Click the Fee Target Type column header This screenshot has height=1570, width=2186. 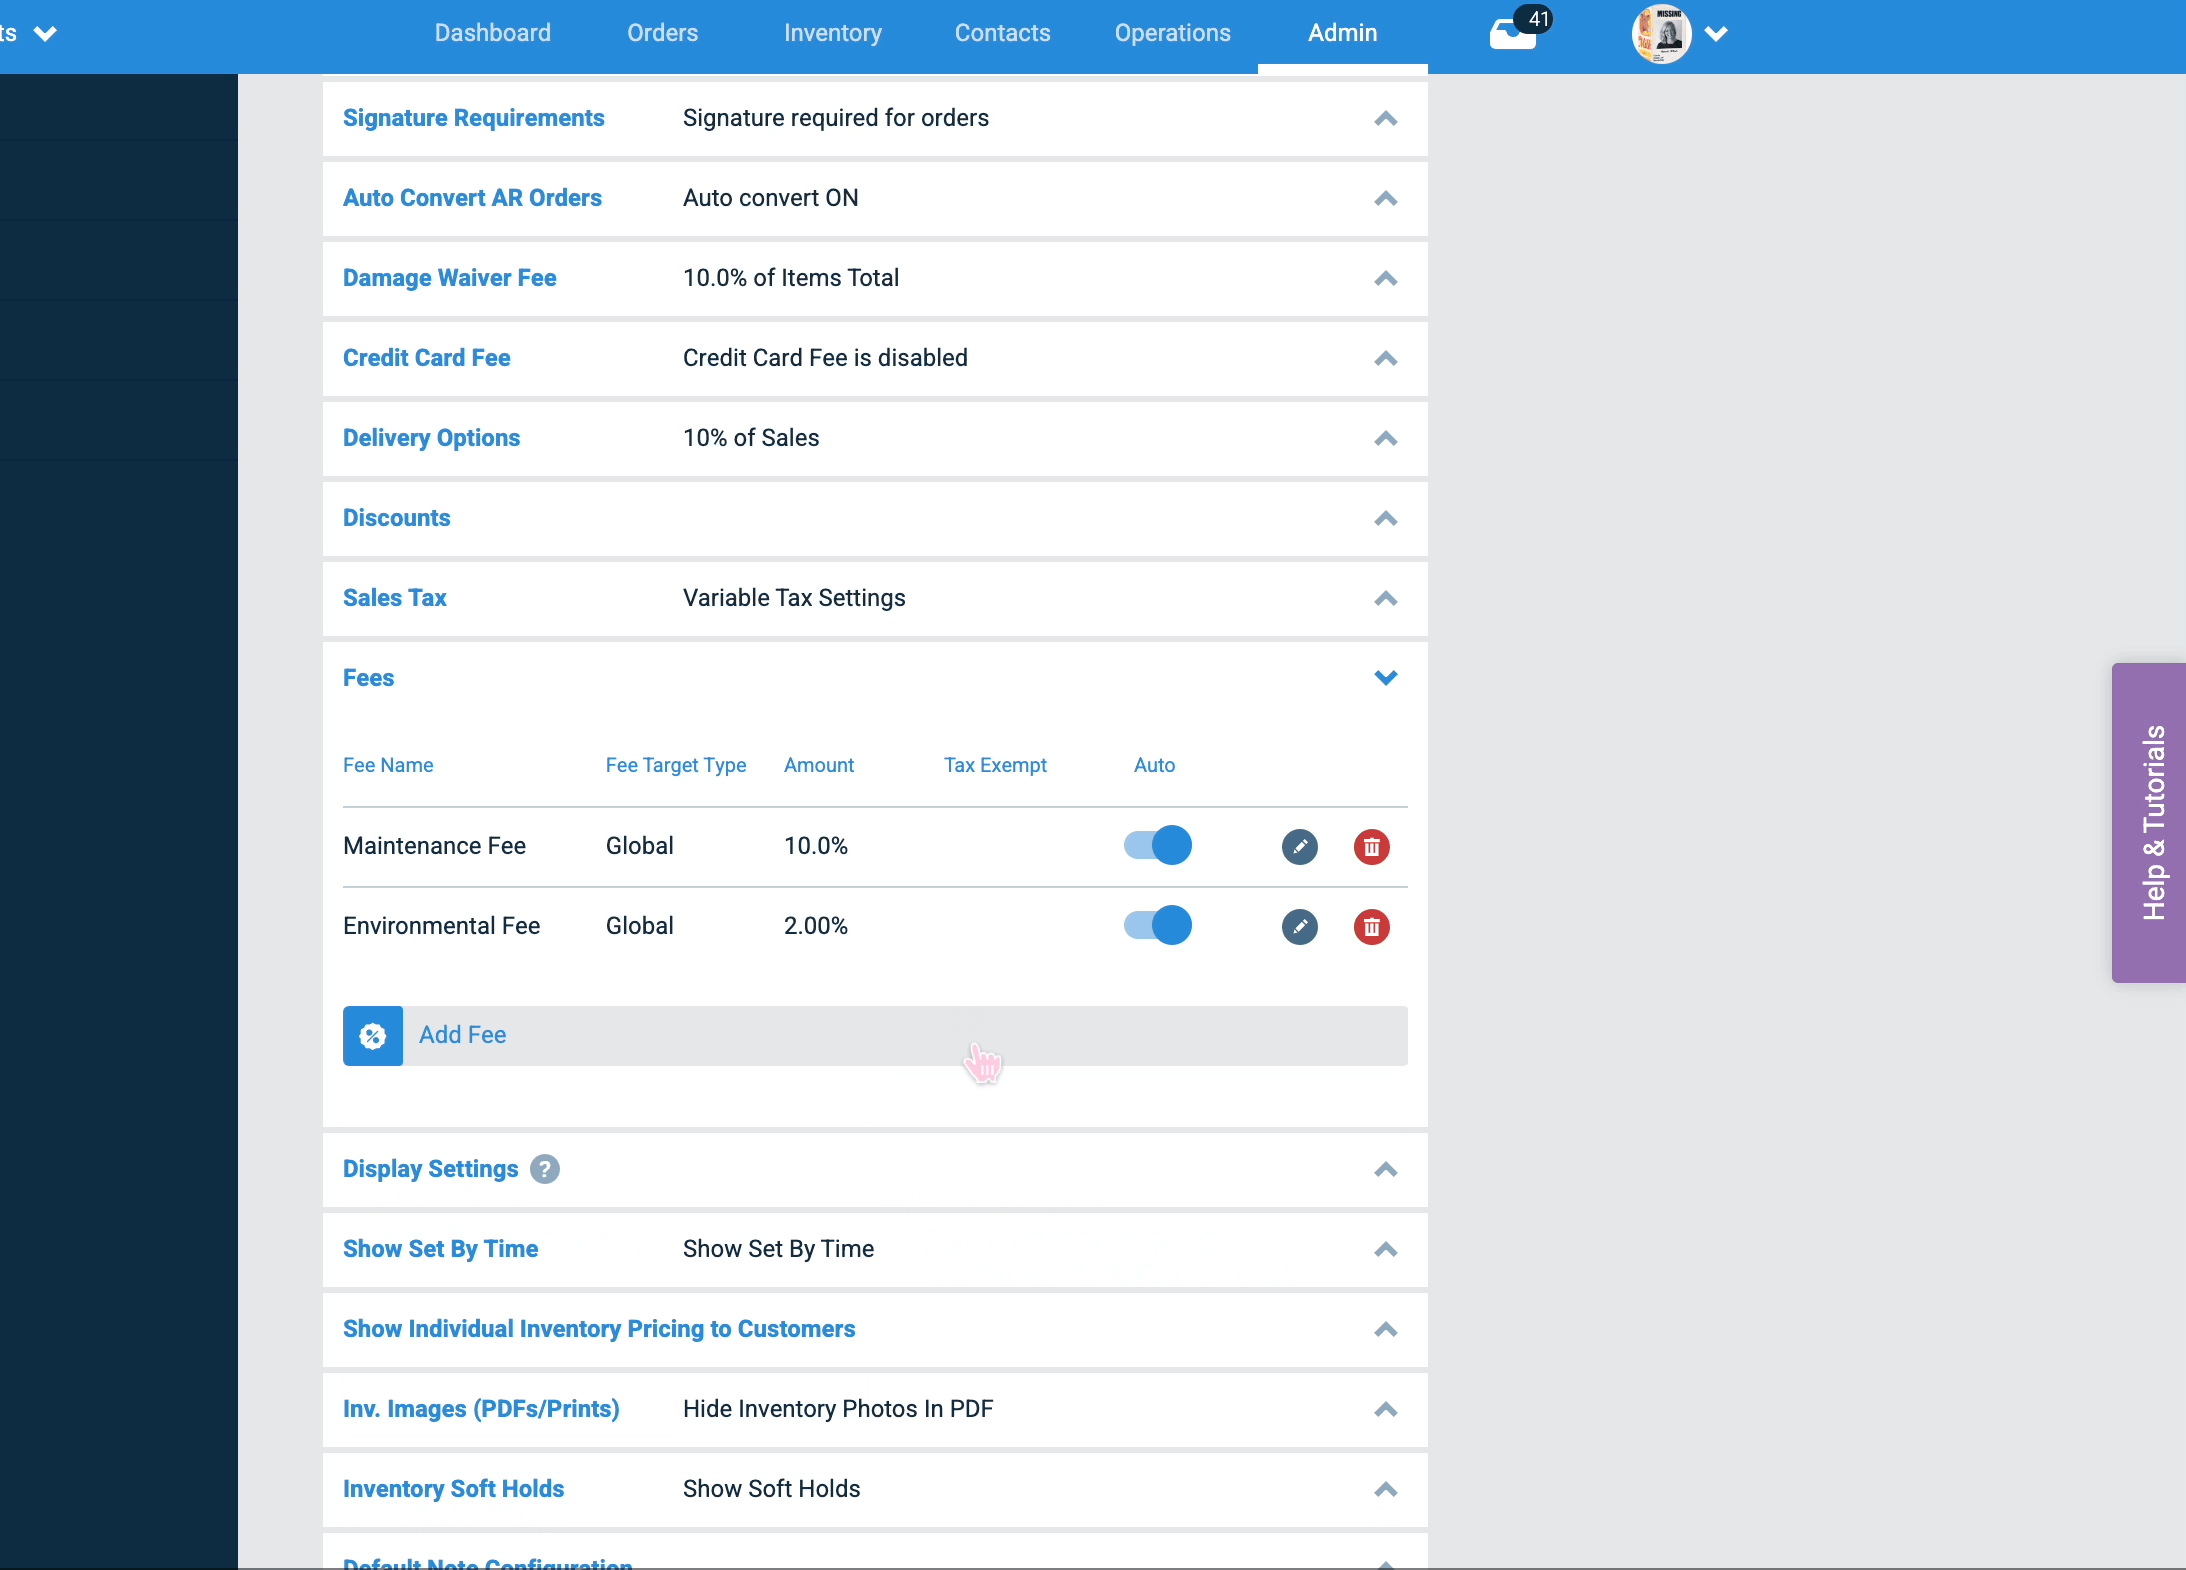676,765
